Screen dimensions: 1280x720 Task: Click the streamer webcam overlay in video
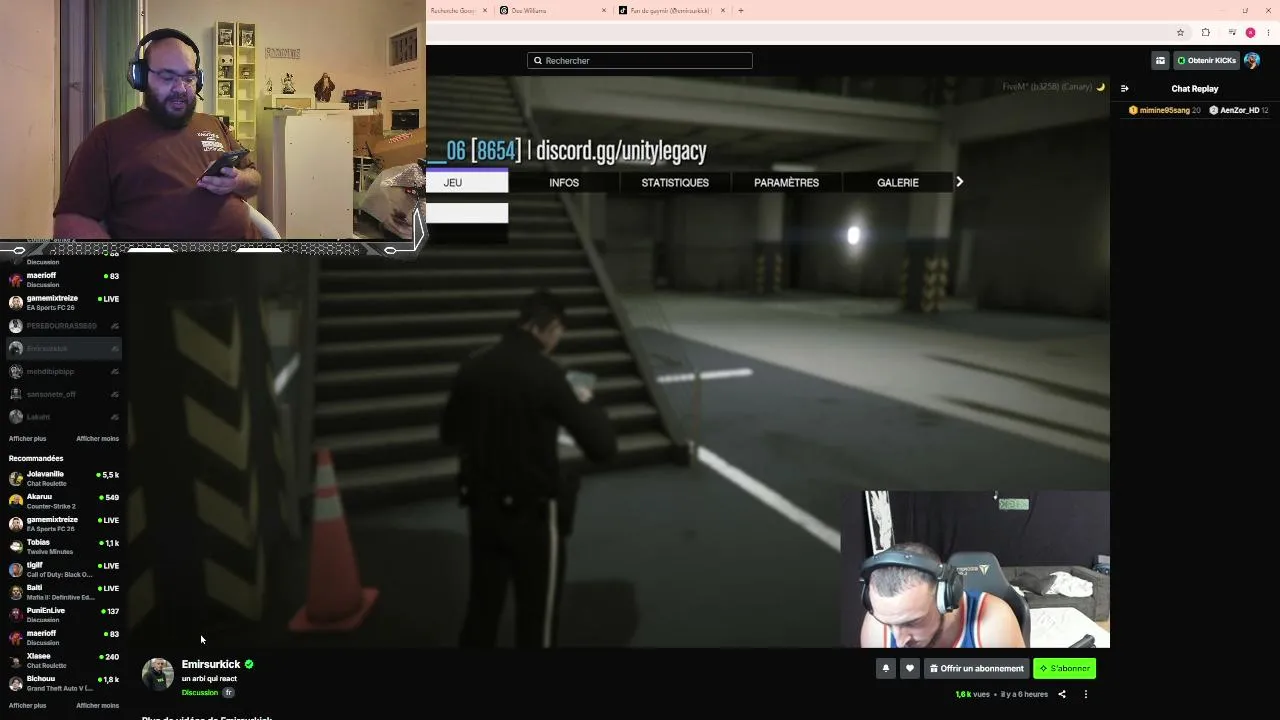975,569
